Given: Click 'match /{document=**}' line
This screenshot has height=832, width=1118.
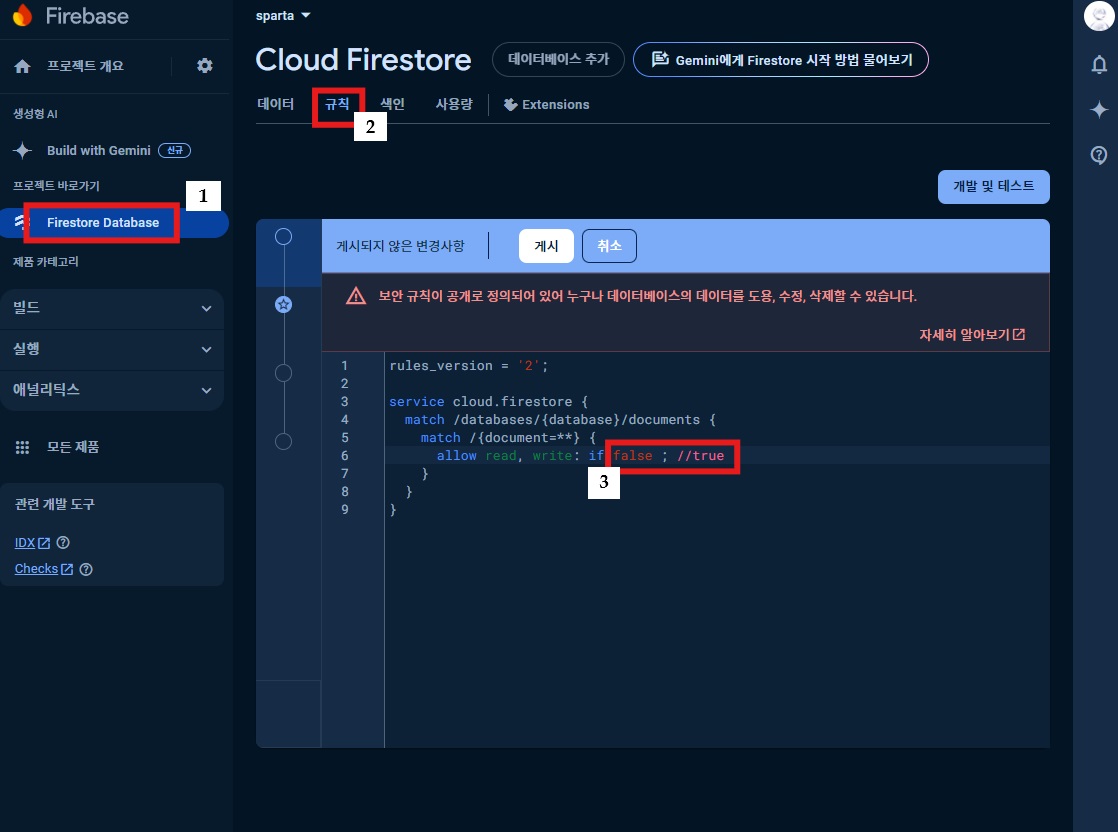Looking at the screenshot, I should [508, 438].
